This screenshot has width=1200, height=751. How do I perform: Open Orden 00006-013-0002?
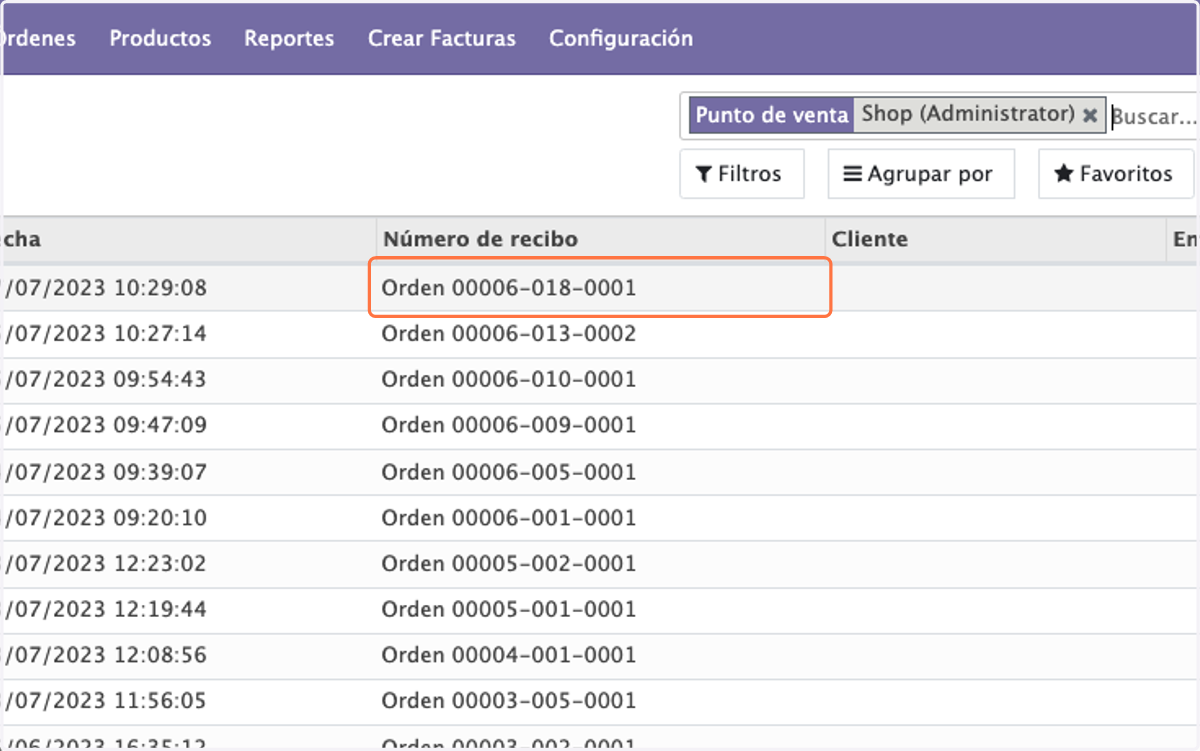[509, 333]
